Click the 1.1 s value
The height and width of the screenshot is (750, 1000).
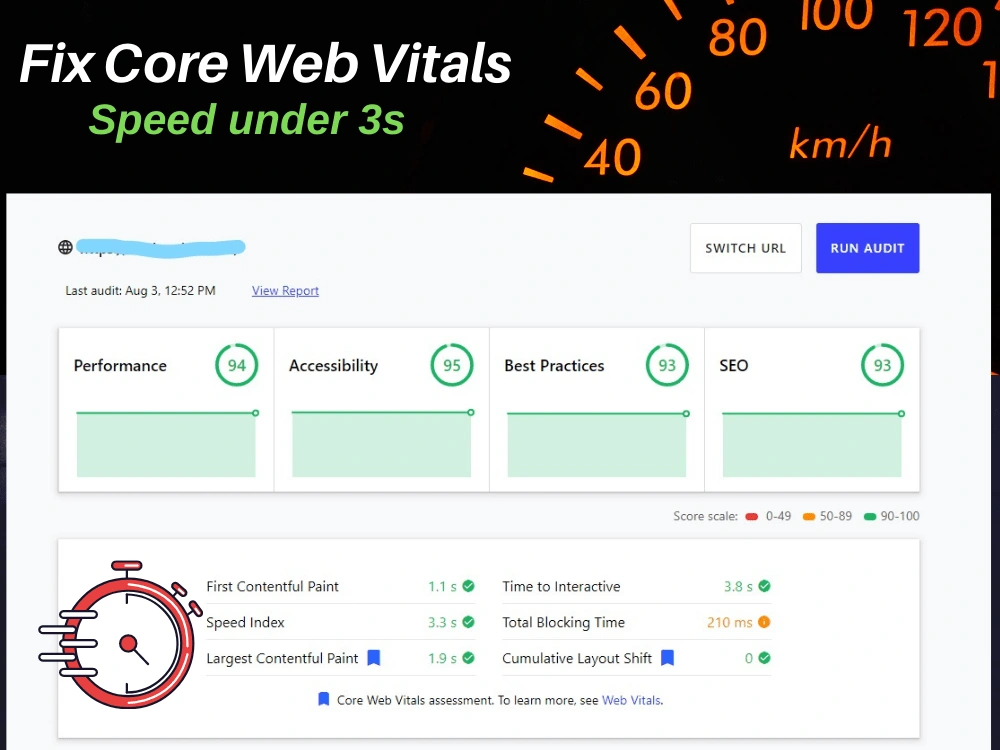[x=442, y=586]
